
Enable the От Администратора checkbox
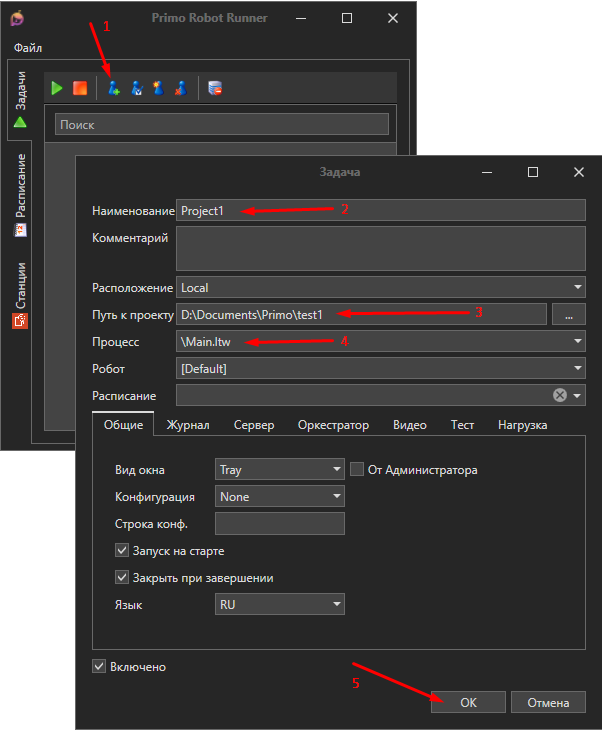pos(357,469)
